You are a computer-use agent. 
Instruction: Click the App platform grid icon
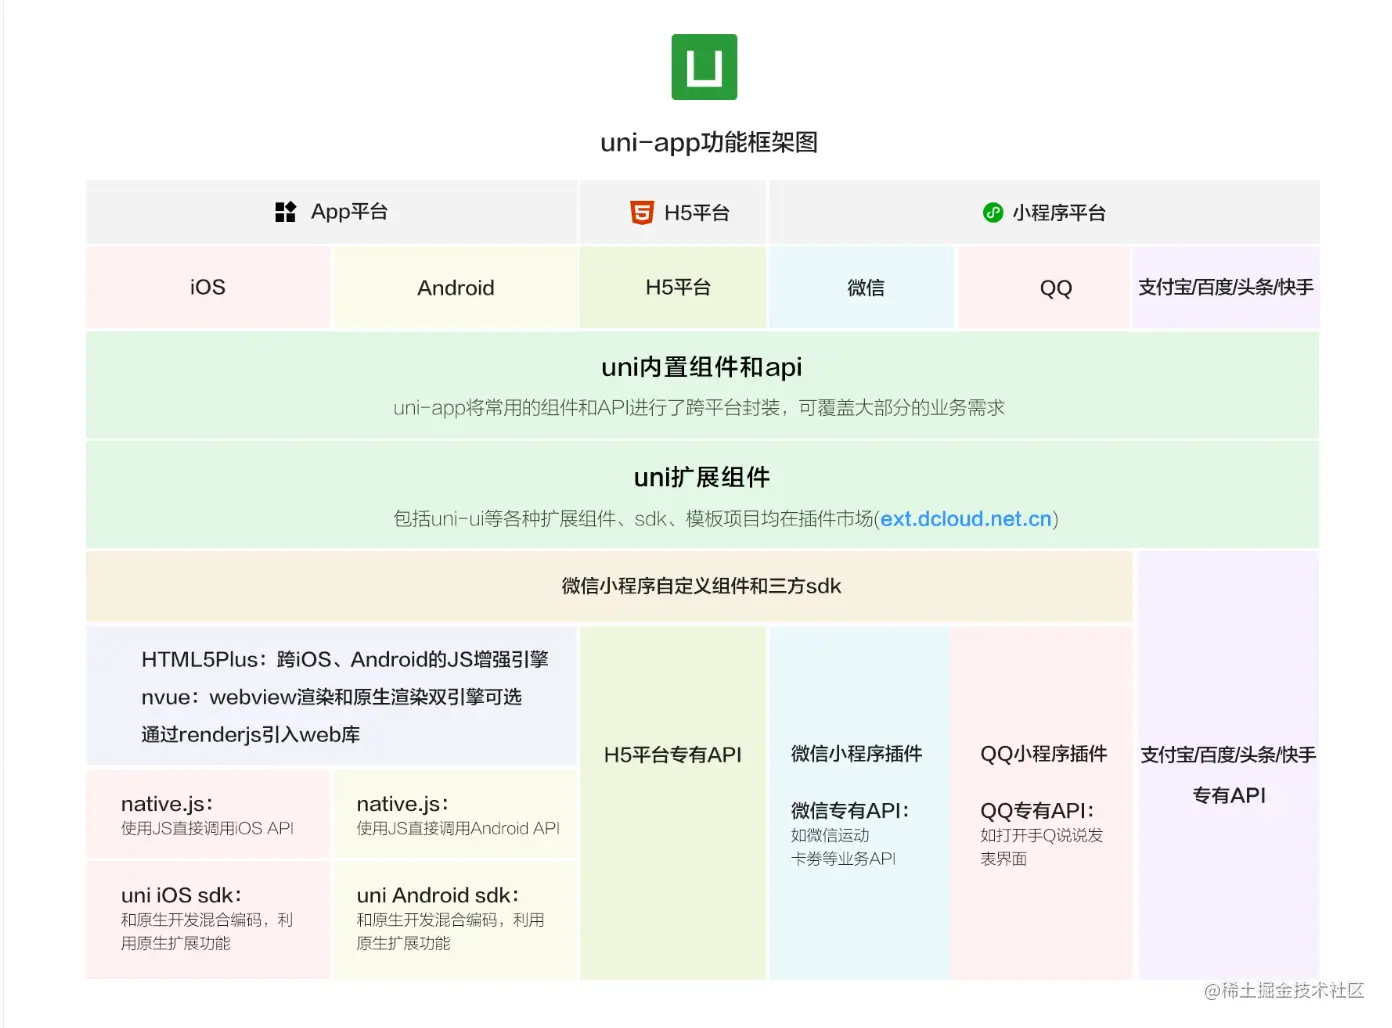286,212
